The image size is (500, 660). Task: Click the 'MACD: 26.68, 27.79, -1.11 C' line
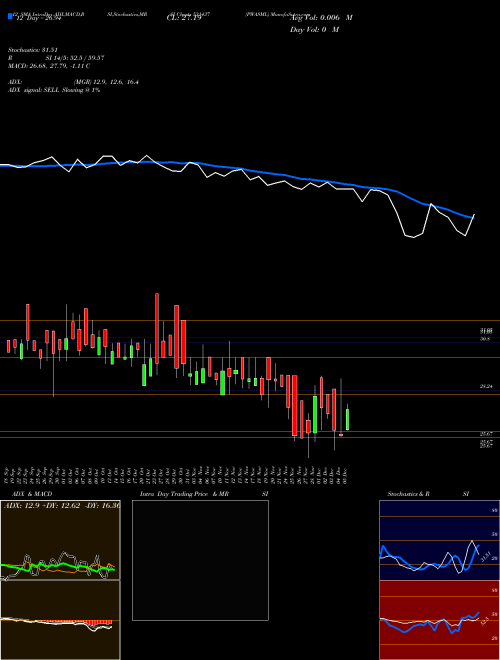[49, 66]
